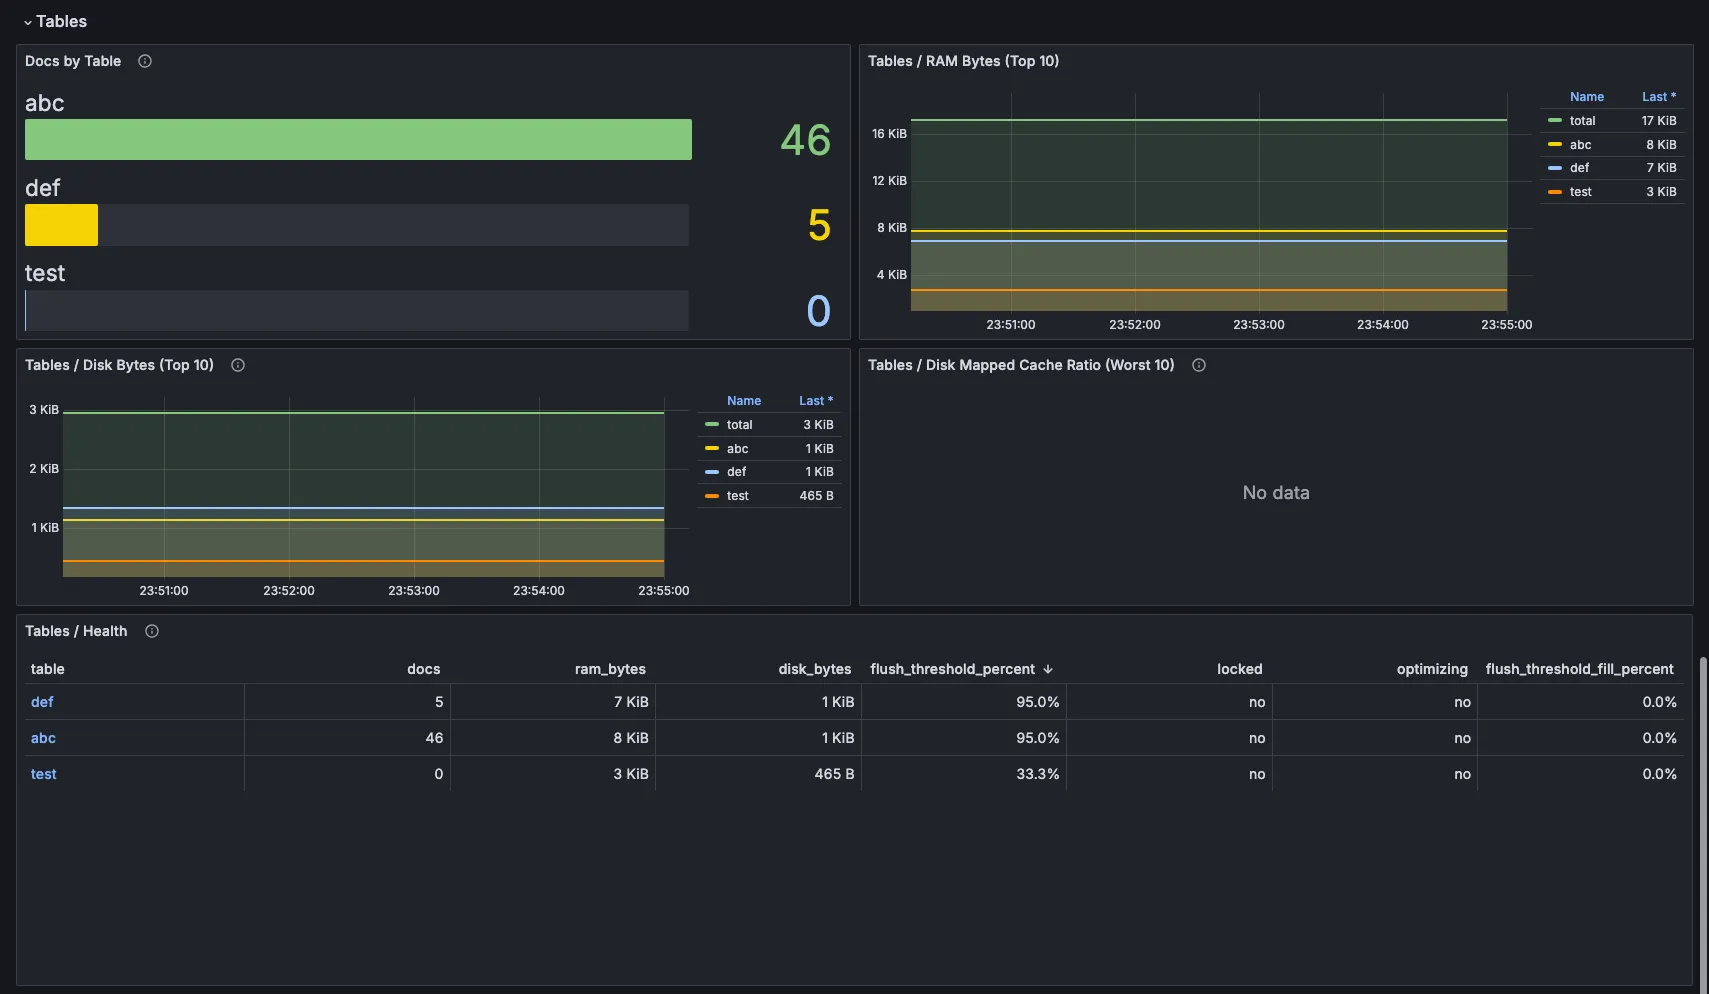Open the def table link
The image size is (1709, 994).
tap(42, 702)
